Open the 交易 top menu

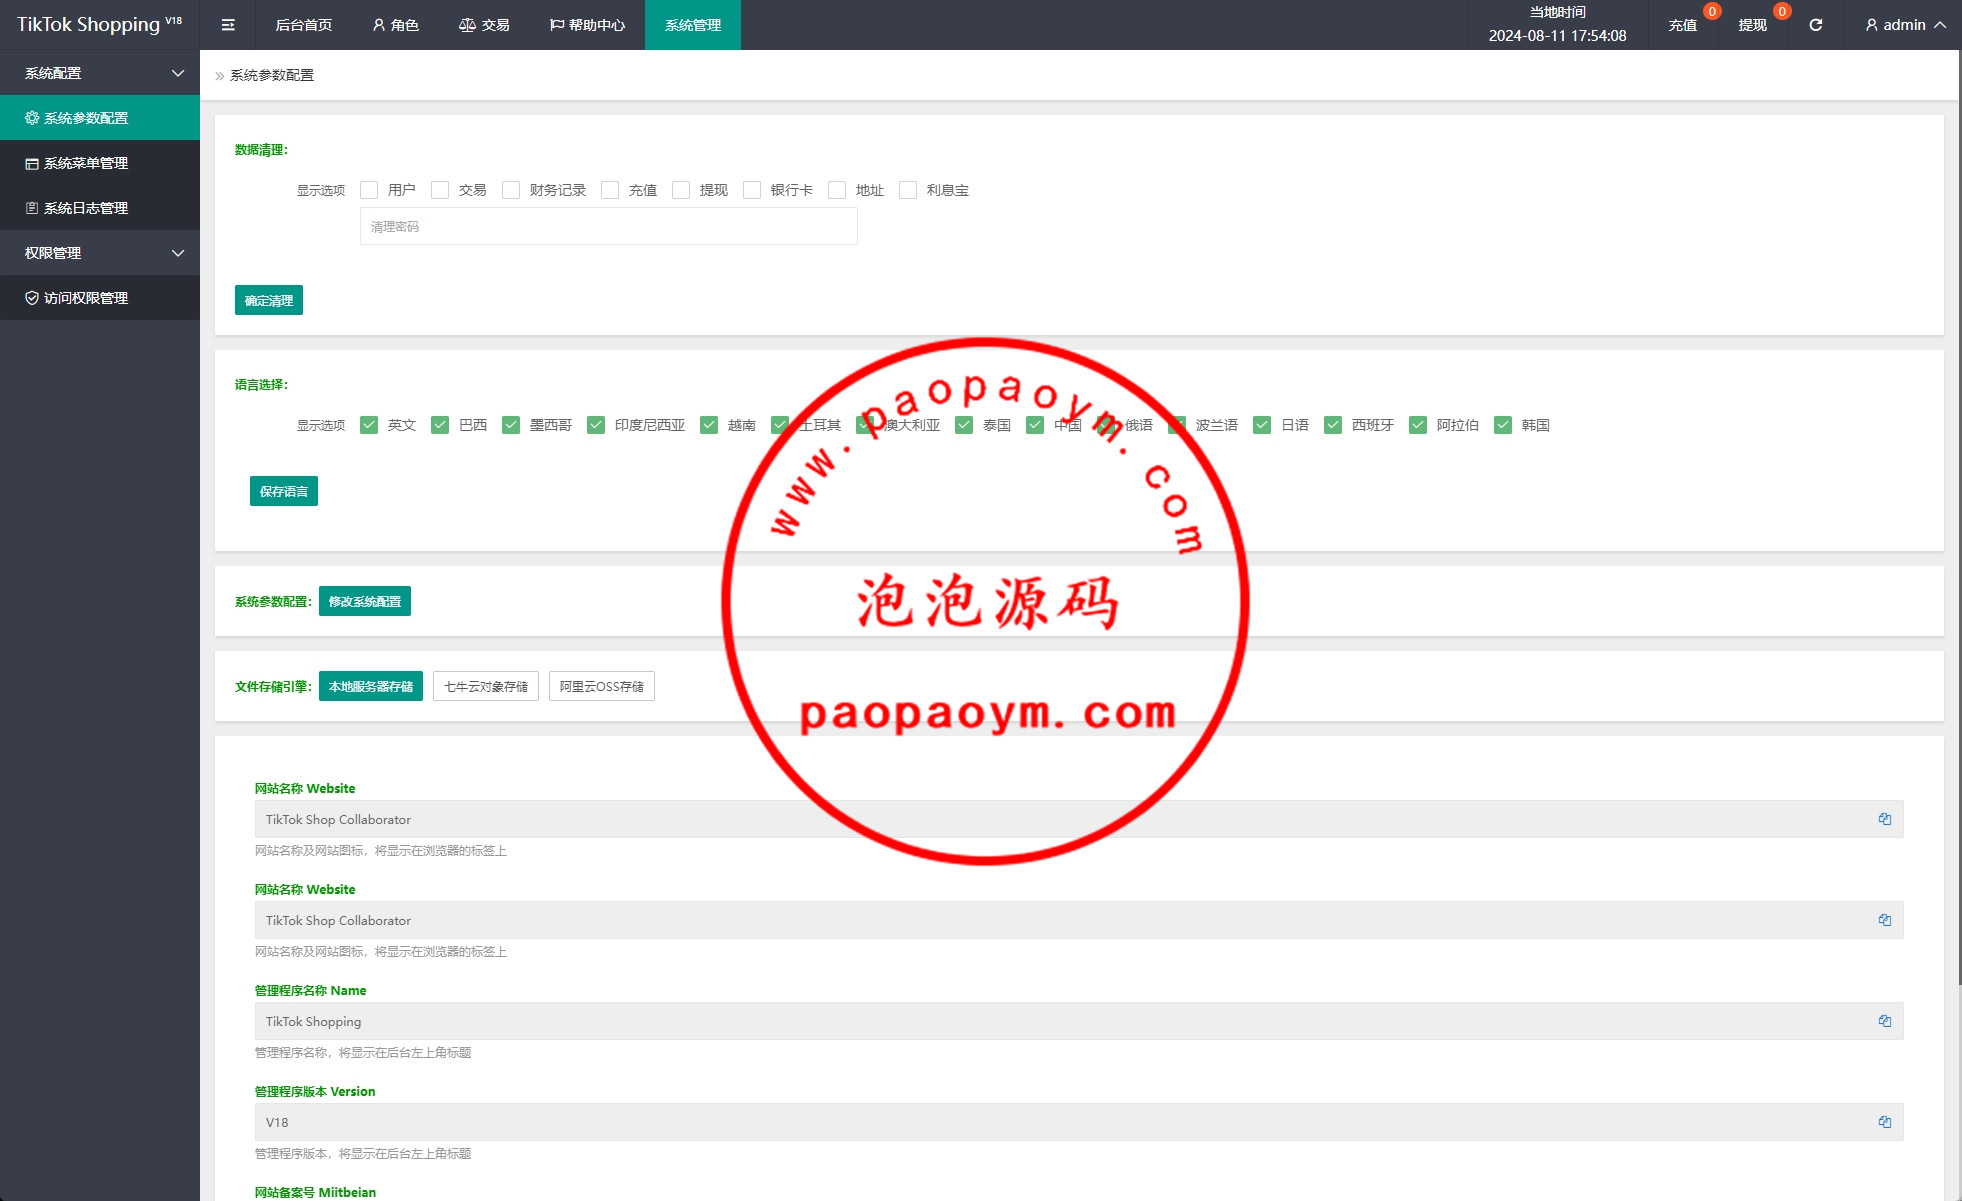484,25
